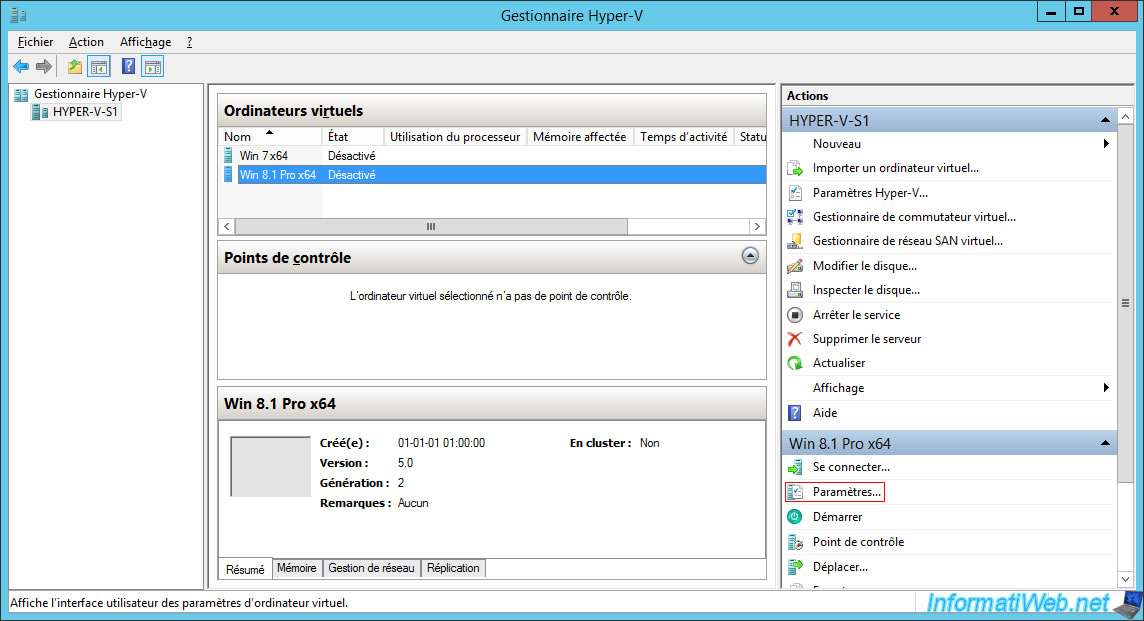
Task: Click the blue help toolbar icon
Action: 128,67
